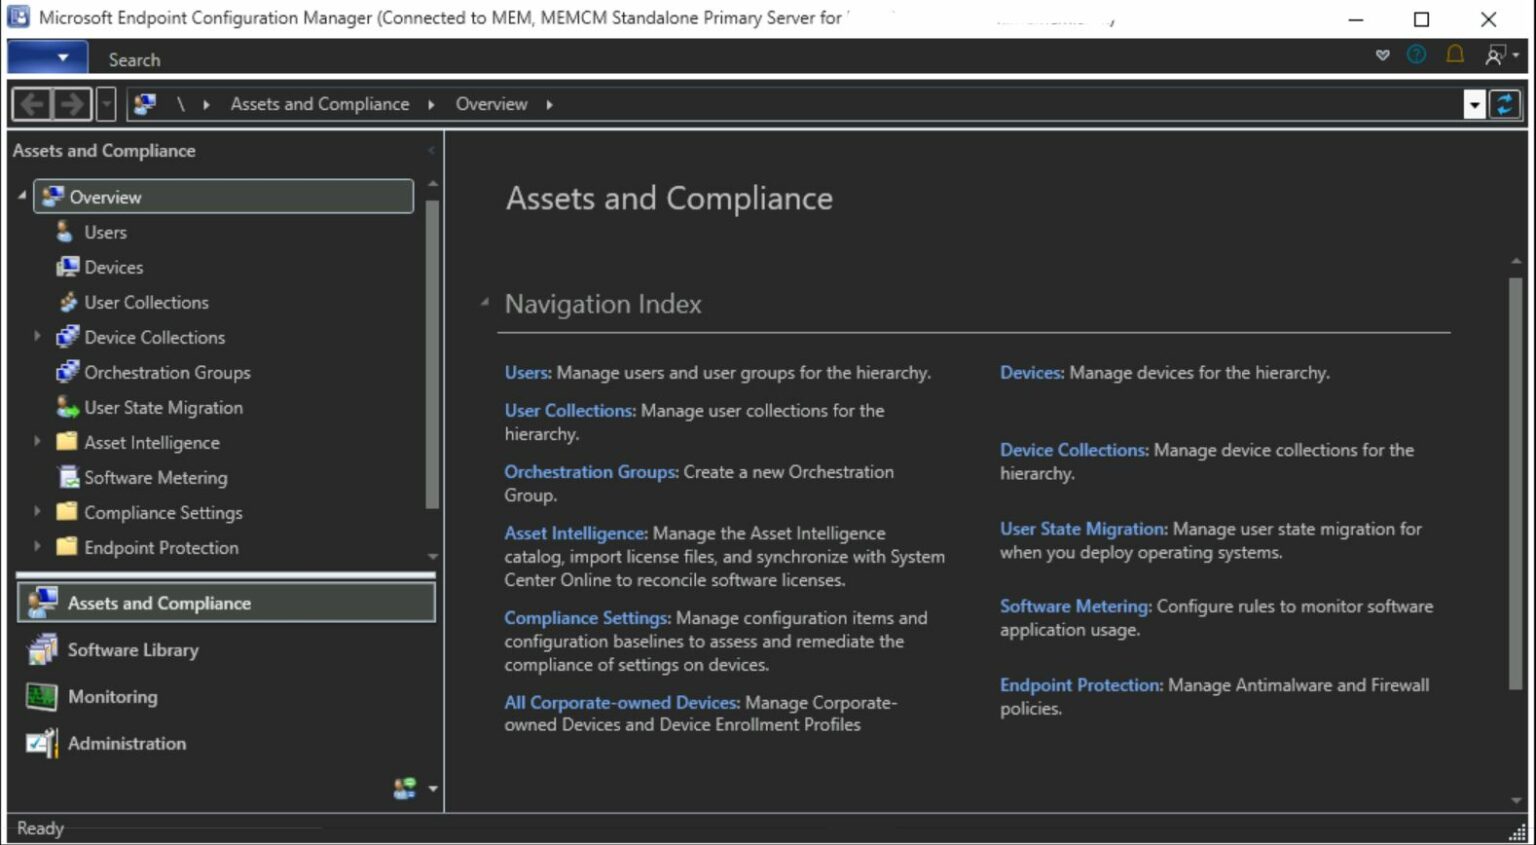The image size is (1536, 845).
Task: Open the workspace overflow dropdown arrow
Action: pyautogui.click(x=433, y=789)
